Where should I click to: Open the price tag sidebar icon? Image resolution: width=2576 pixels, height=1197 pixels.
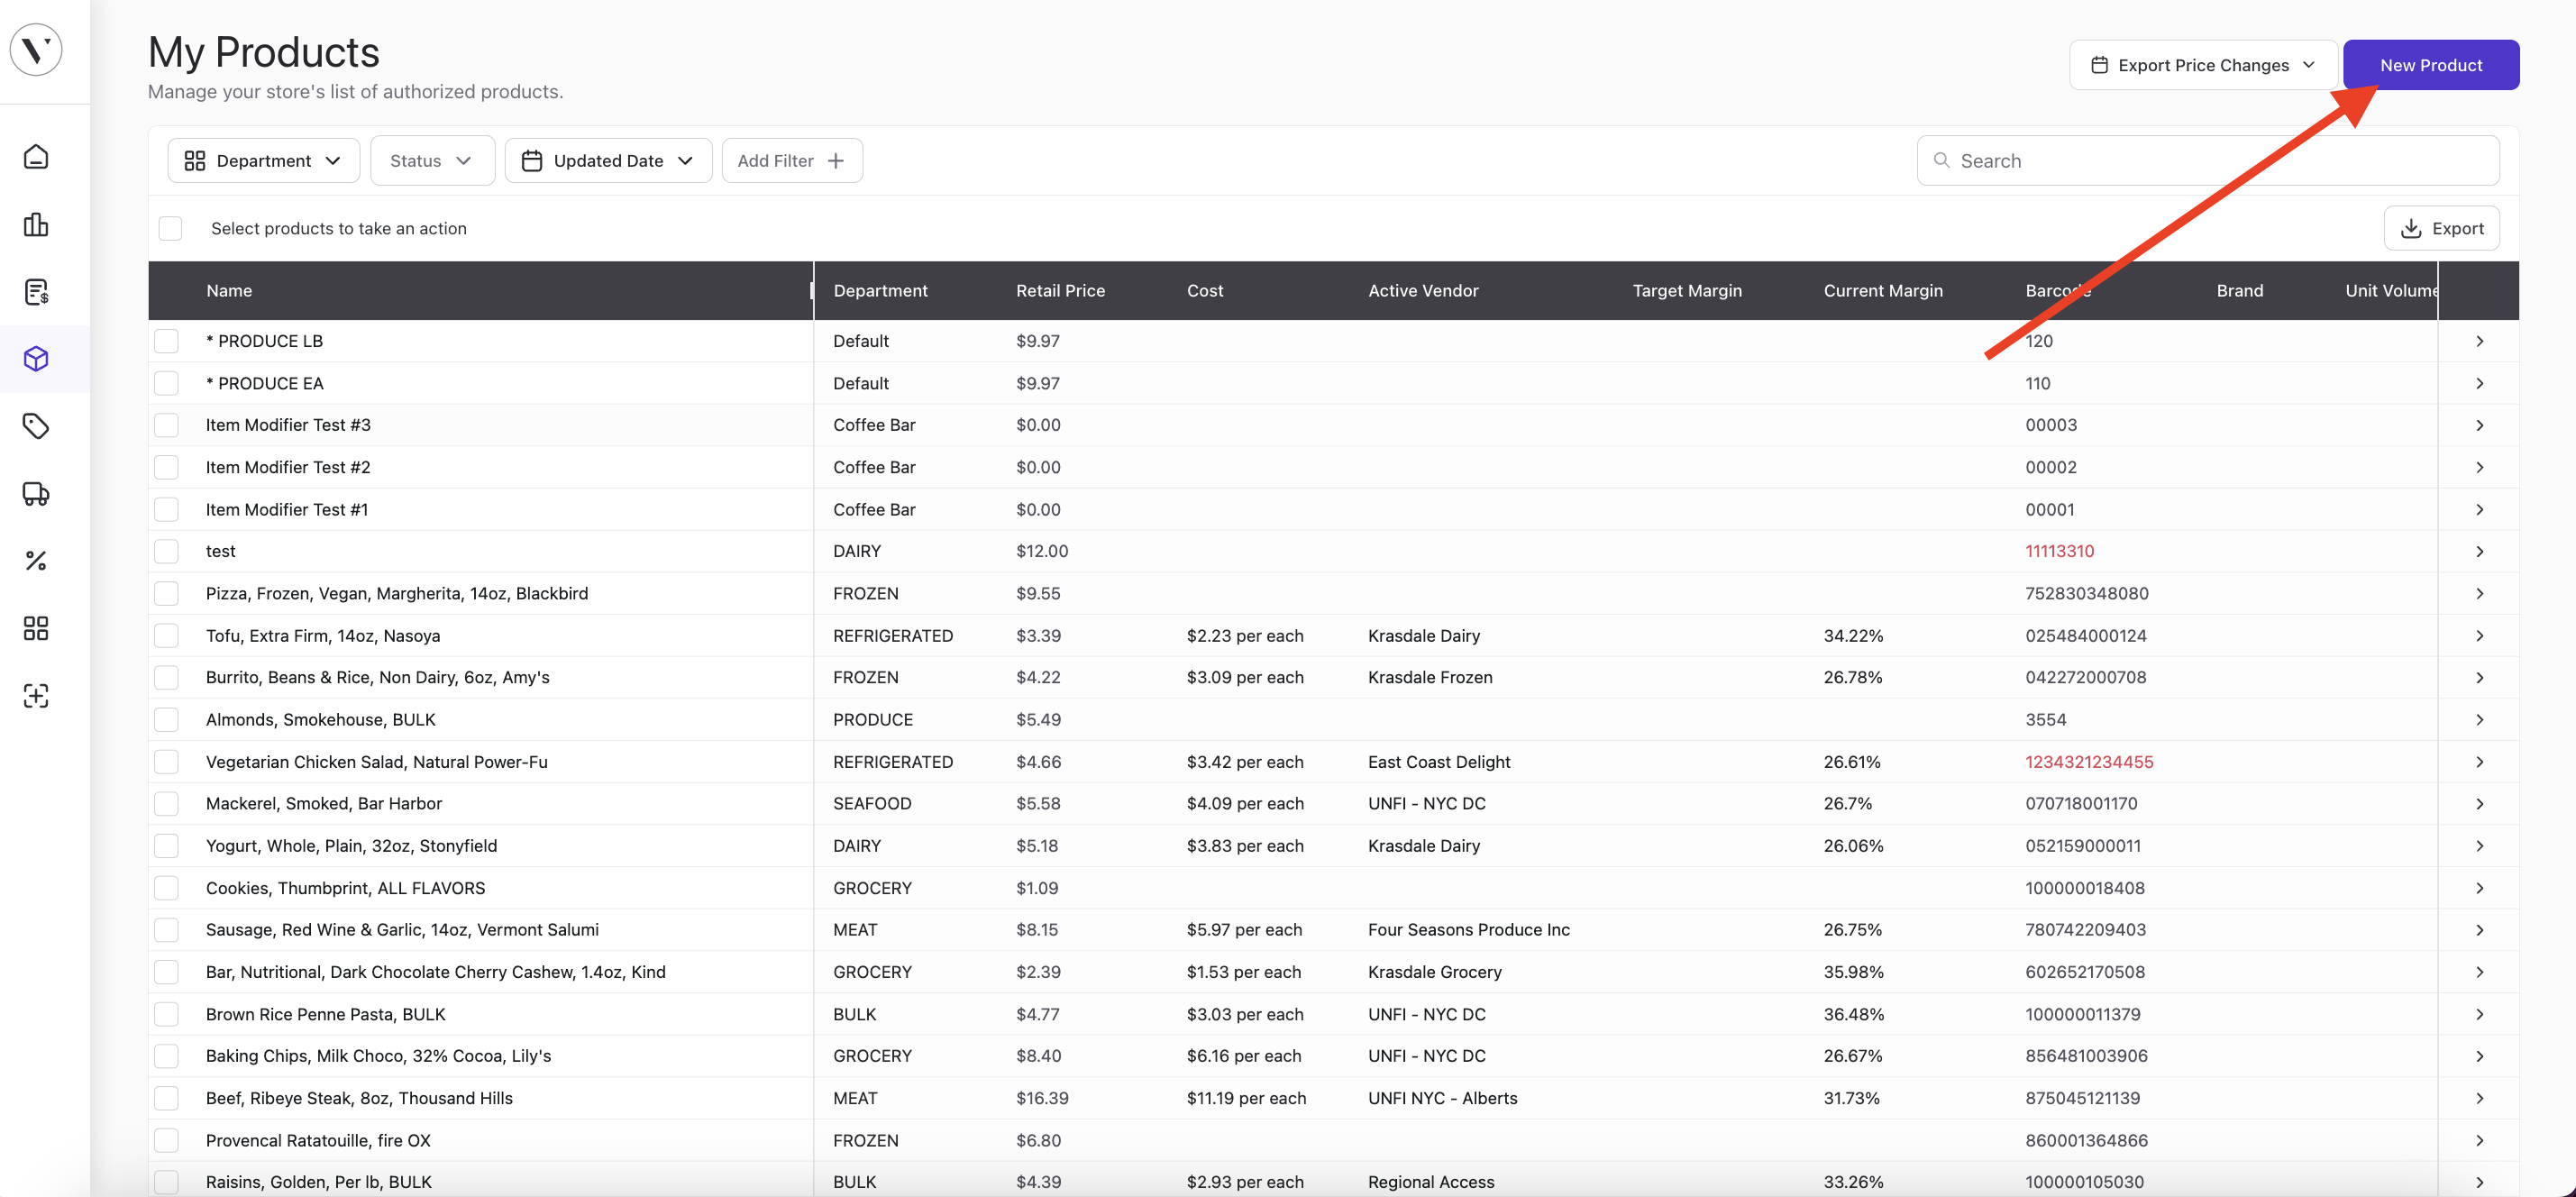pyautogui.click(x=36, y=426)
